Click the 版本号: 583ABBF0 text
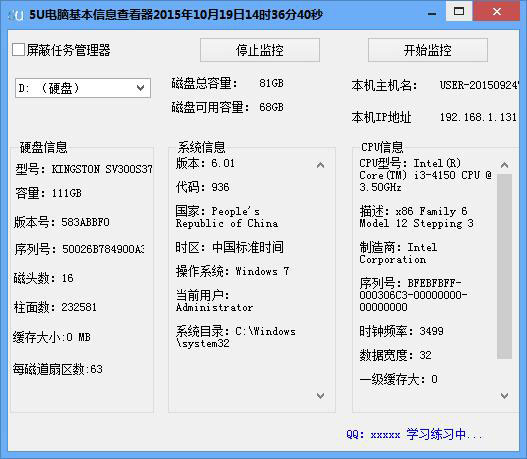Screen dimensions: 527x459 click(x=62, y=222)
